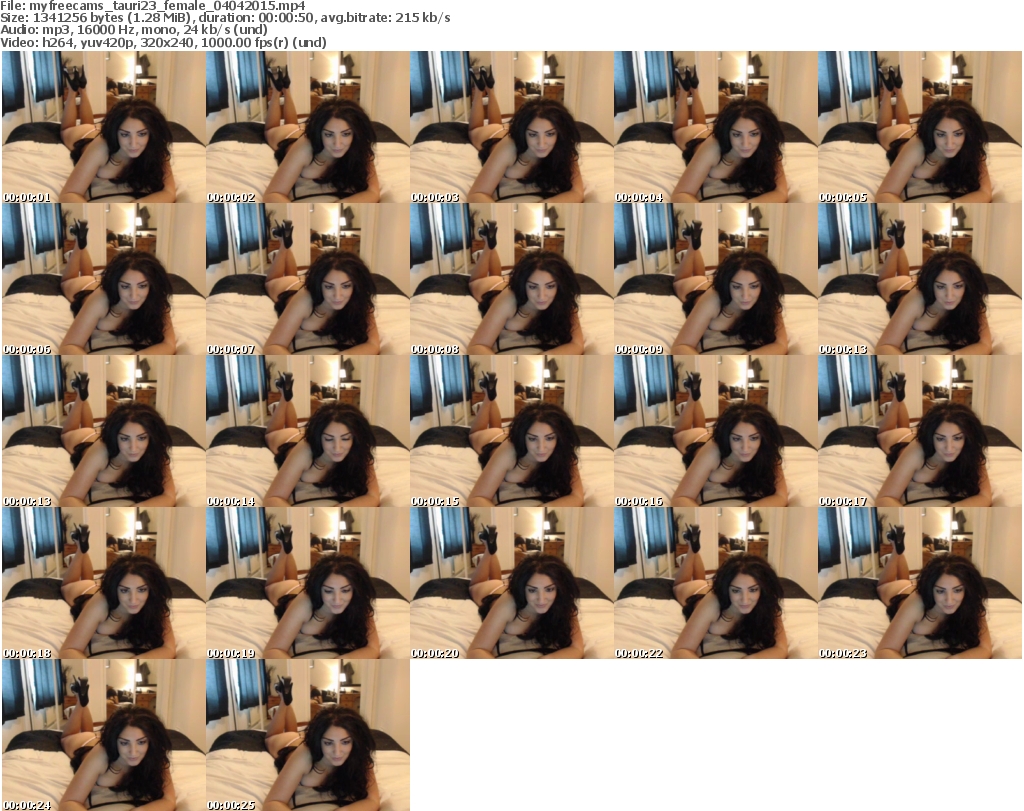The width and height of the screenshot is (1024, 811).
Task: Select the thumbnail stamped 00:00:01
Action: click(104, 127)
